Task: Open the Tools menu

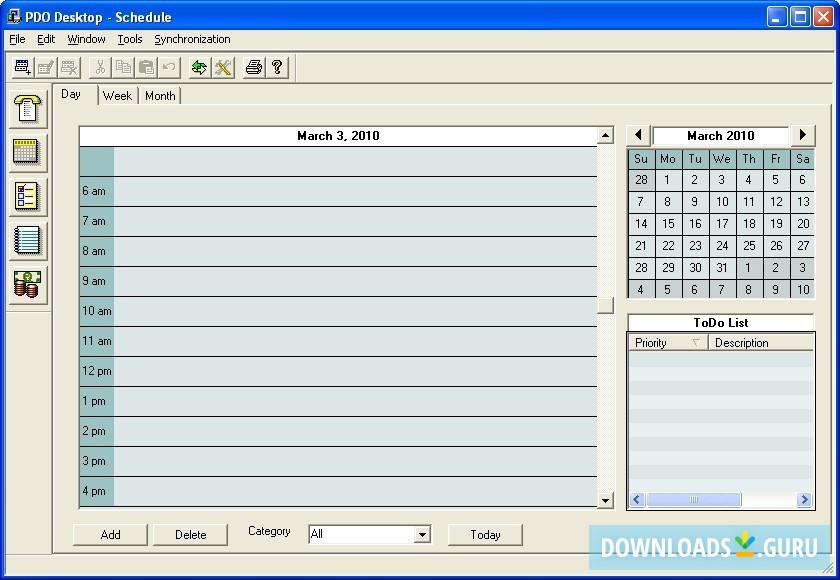Action: 129,39
